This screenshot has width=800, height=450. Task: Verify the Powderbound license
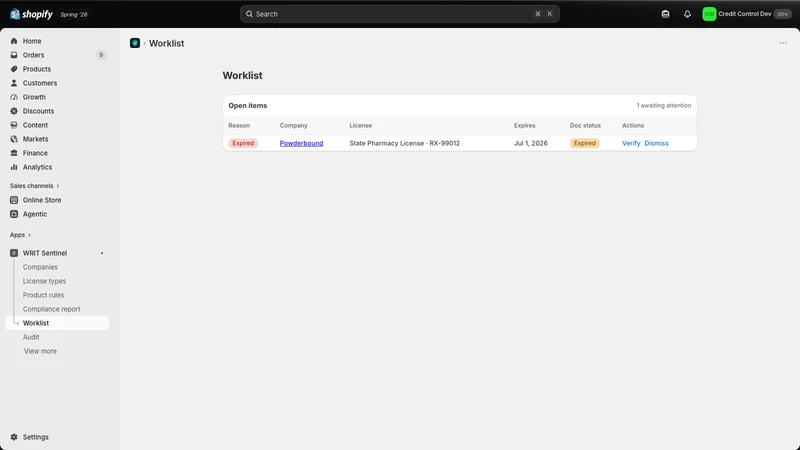631,143
